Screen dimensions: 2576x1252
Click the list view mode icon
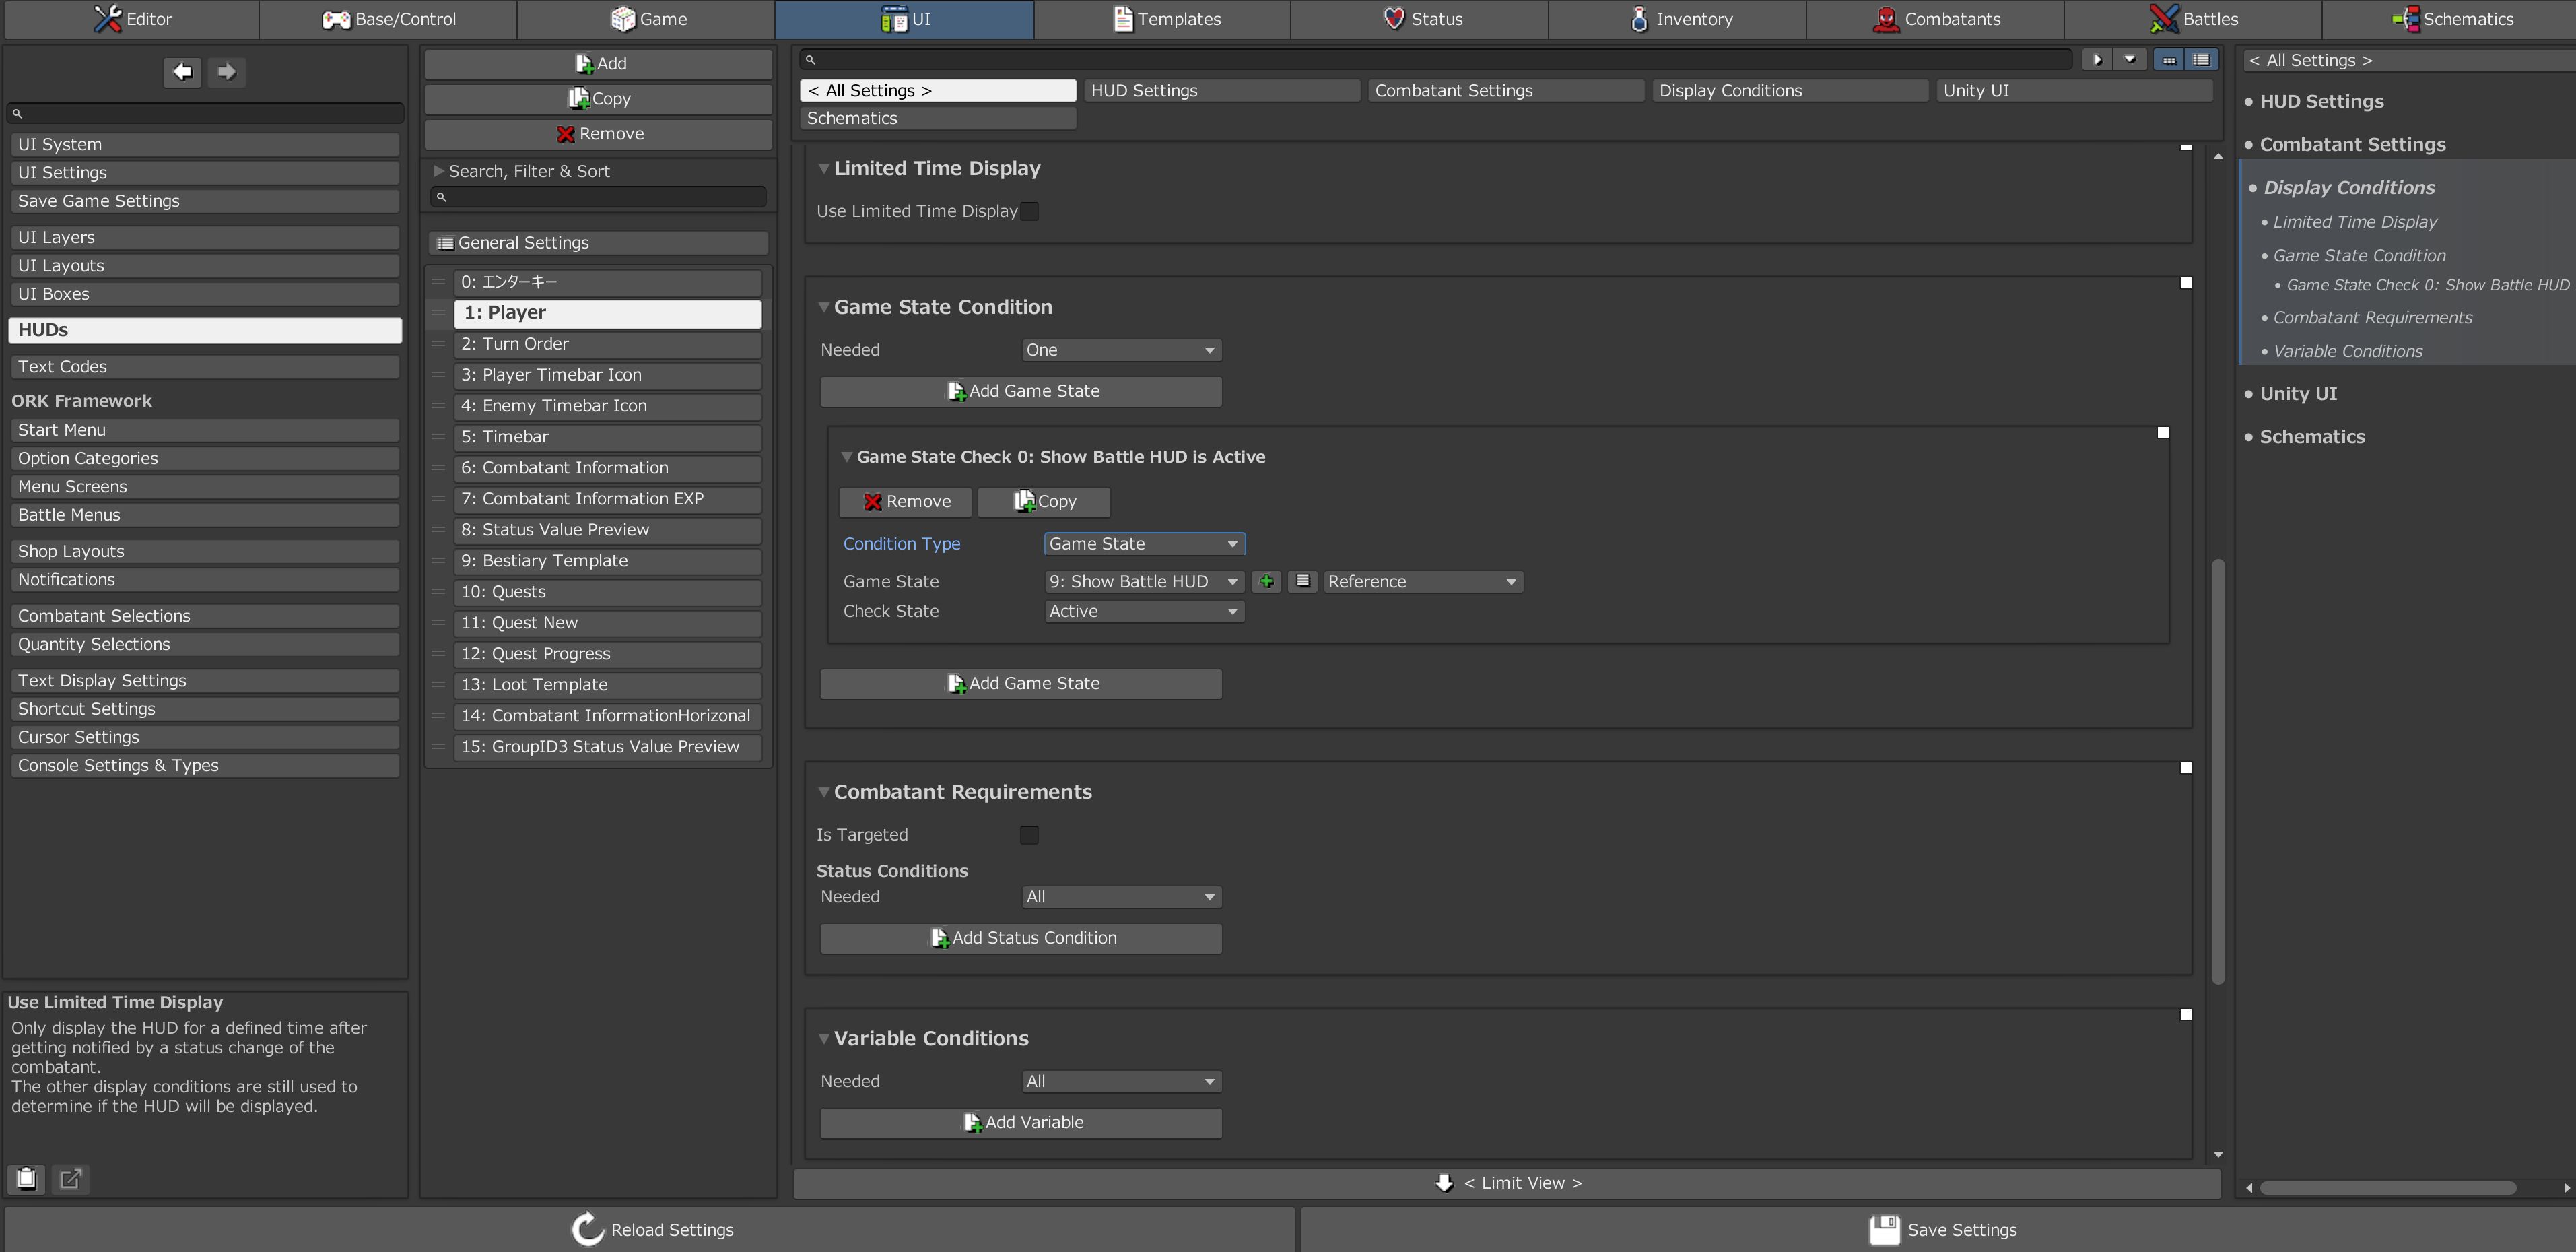[2201, 60]
